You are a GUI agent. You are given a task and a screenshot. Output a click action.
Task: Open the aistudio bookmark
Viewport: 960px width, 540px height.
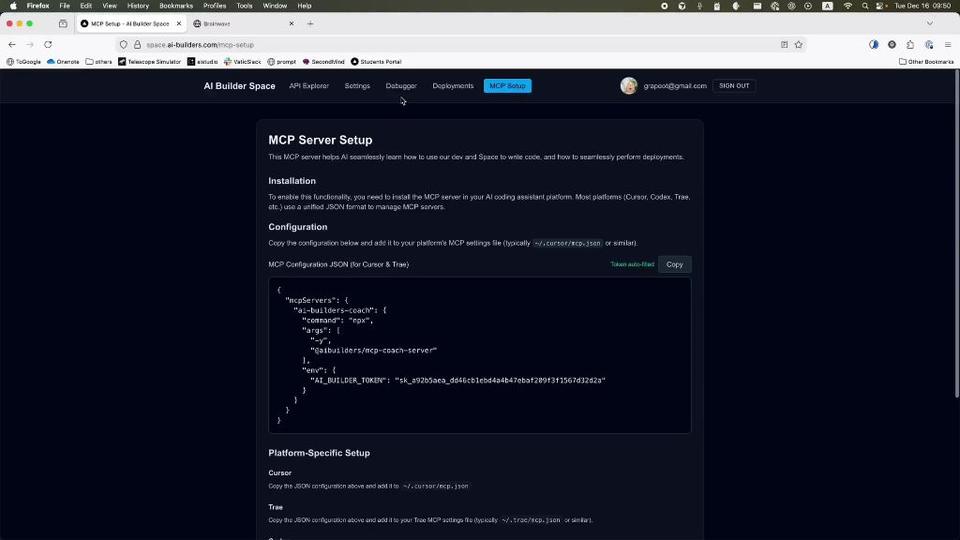coord(203,62)
